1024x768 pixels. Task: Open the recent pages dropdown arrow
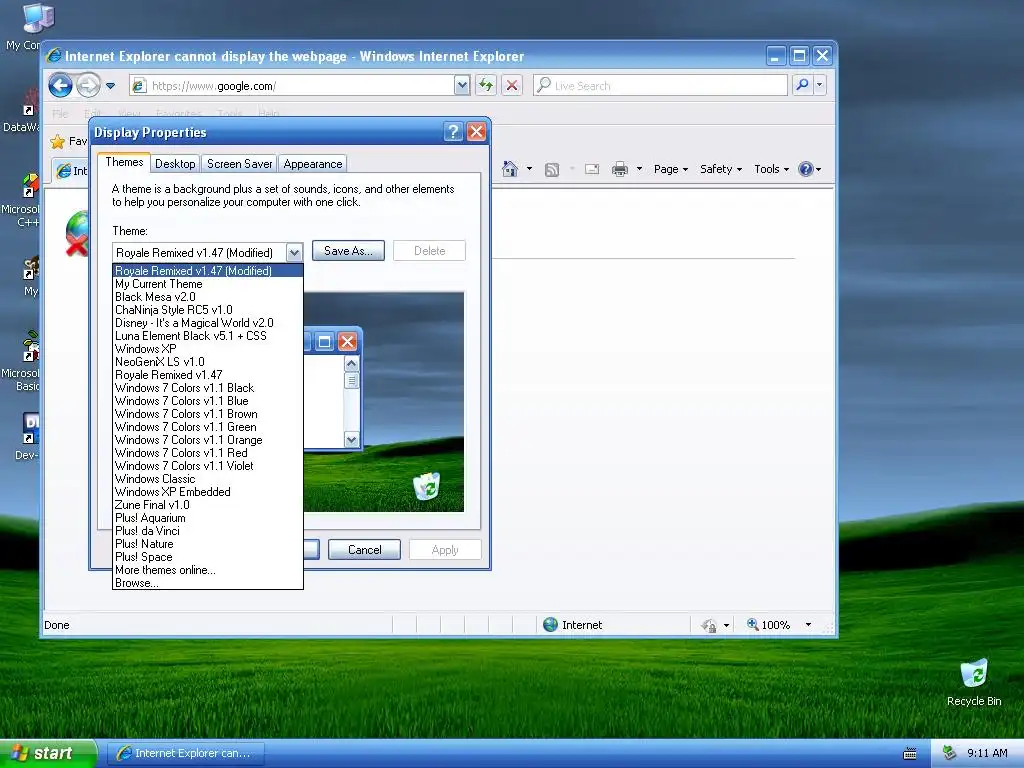(x=110, y=86)
